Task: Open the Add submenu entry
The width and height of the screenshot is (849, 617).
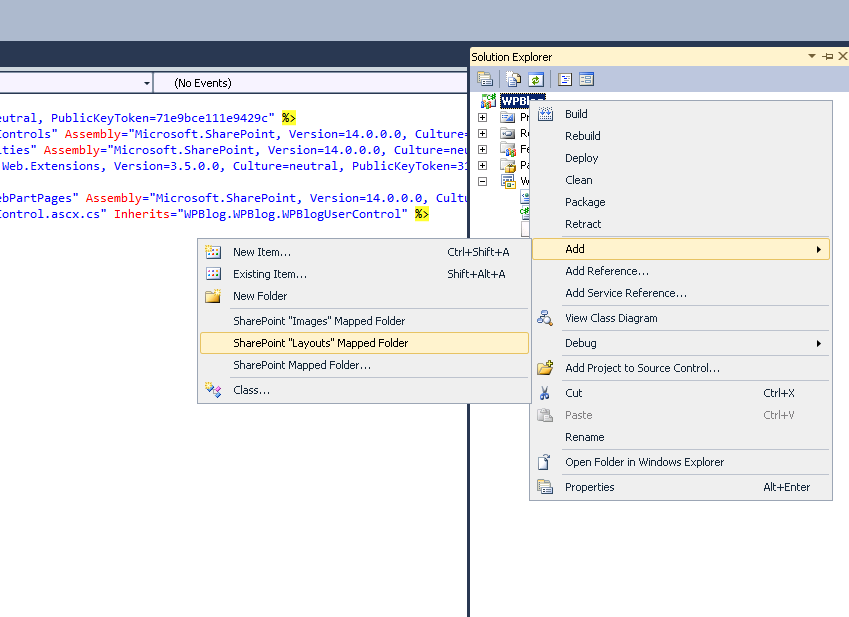Action: tap(681, 249)
